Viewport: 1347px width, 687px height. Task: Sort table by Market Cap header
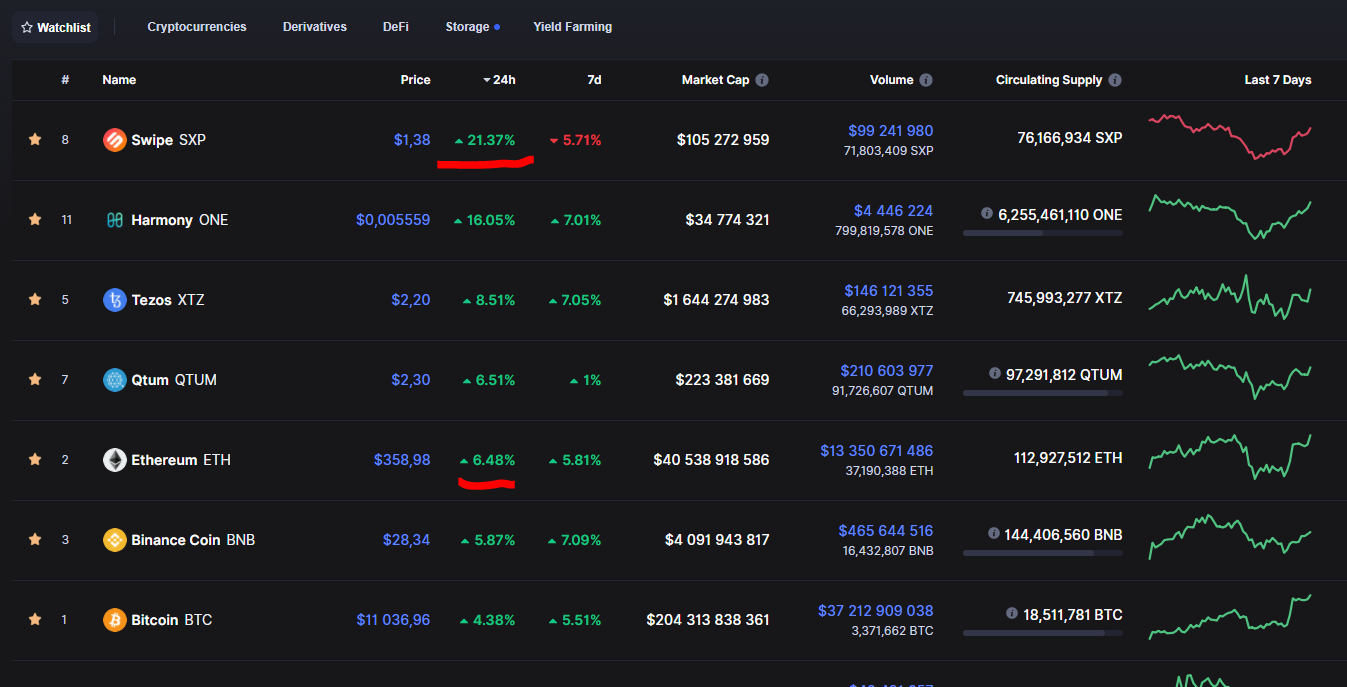[x=715, y=80]
